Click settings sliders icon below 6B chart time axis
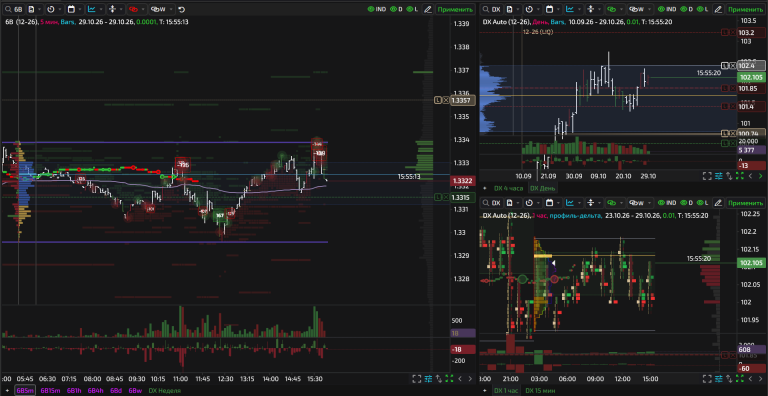The height and width of the screenshot is (396, 768). 428,378
